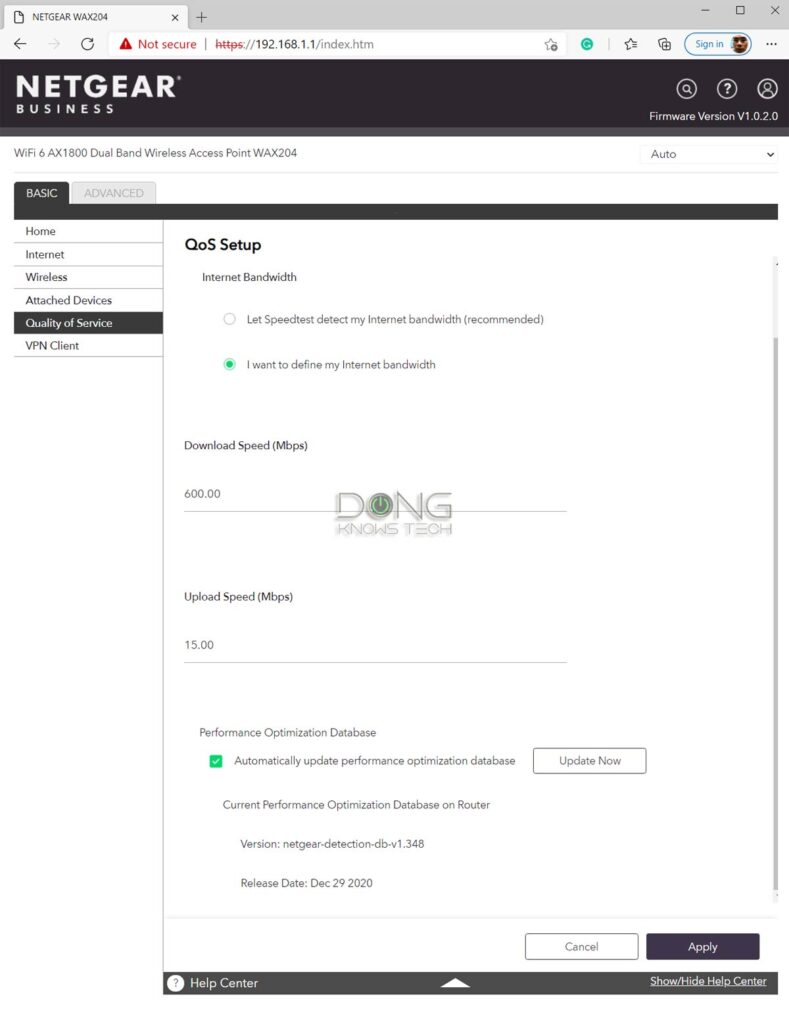Screen dimensions: 789x1024
Task: Click the Show/Hide Help Center link
Action: pyautogui.click(x=708, y=981)
